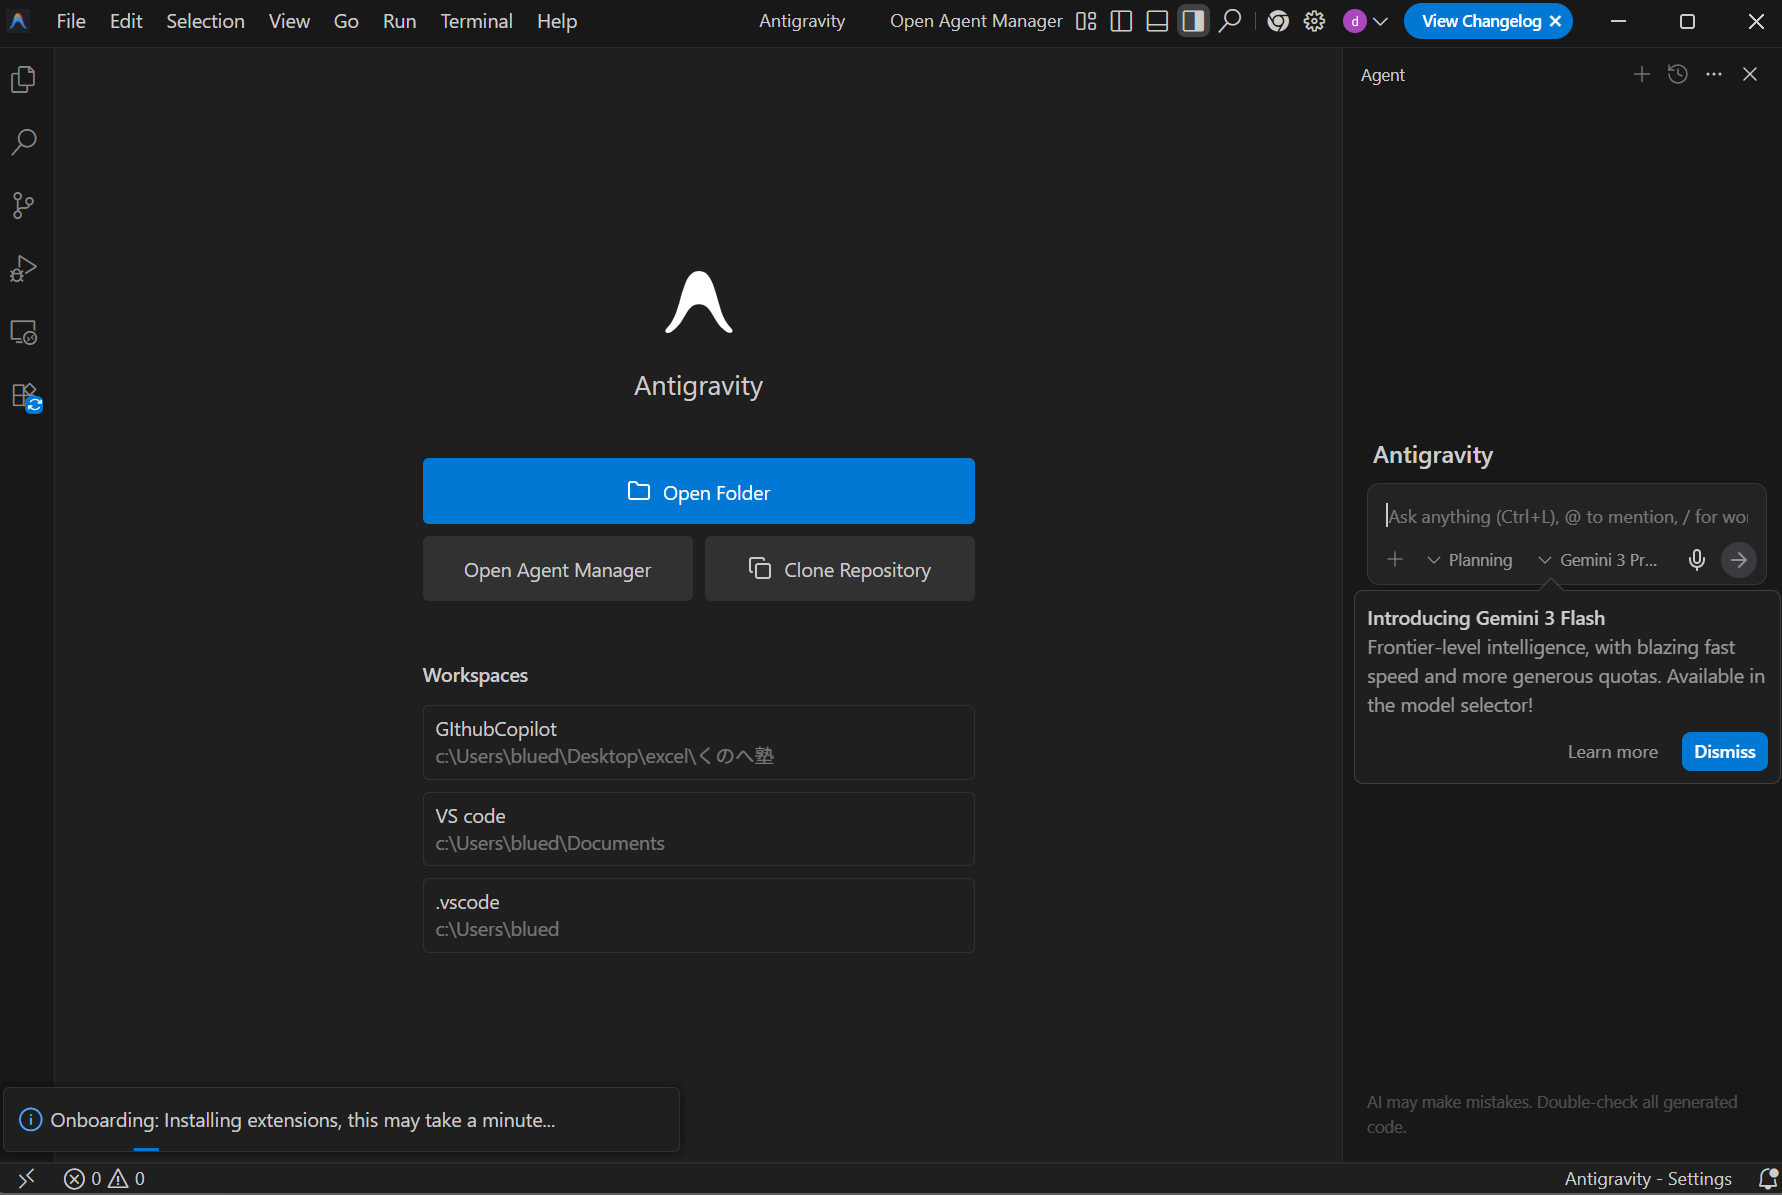
Task: Open the Run and Debug view
Action: click(24, 269)
